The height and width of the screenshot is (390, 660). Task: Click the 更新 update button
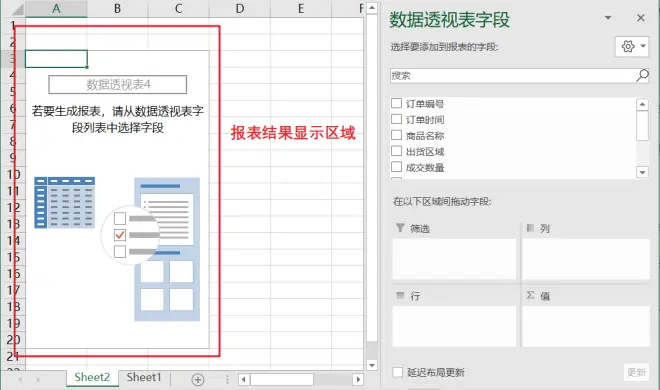(636, 372)
